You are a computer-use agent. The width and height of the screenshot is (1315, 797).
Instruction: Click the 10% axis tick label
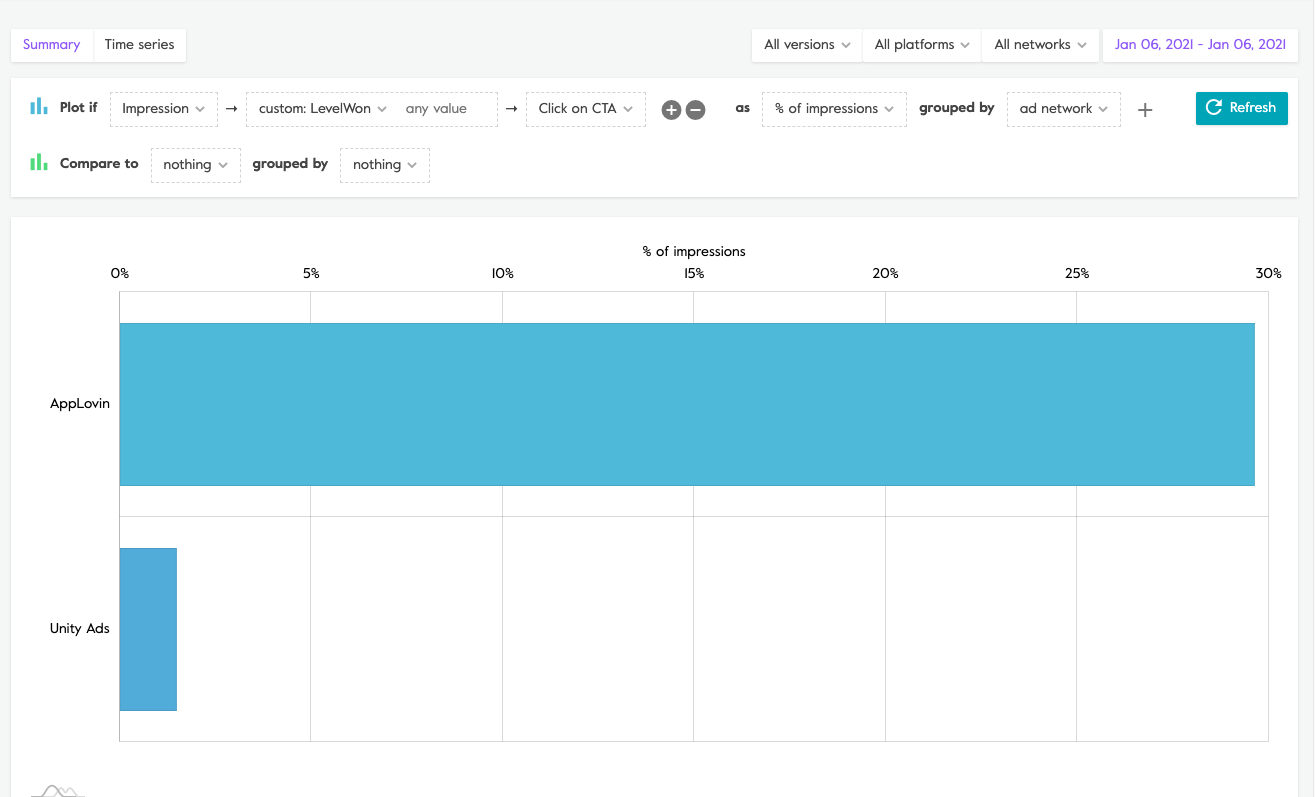[x=502, y=274]
